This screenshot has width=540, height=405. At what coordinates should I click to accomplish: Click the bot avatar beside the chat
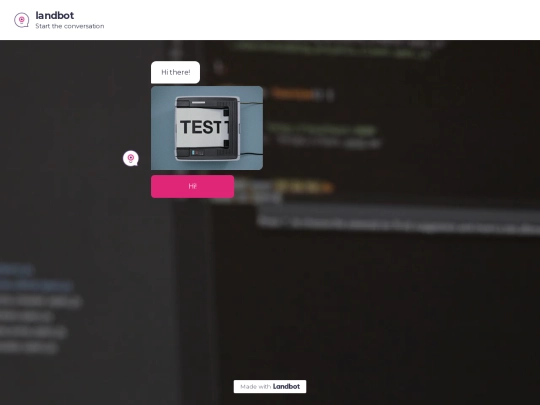coord(131,158)
